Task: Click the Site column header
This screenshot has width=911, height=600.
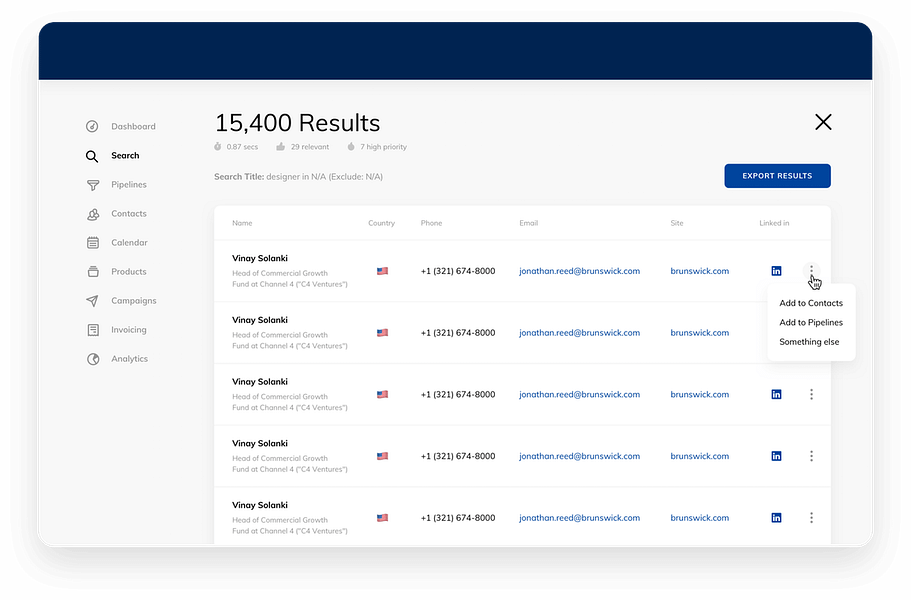Action: click(x=677, y=223)
